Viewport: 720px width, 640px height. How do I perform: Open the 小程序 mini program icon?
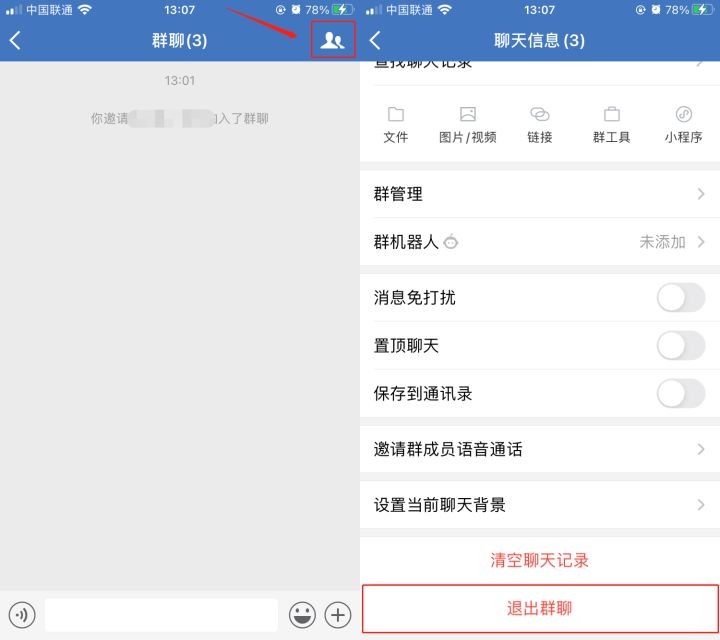pos(683,114)
